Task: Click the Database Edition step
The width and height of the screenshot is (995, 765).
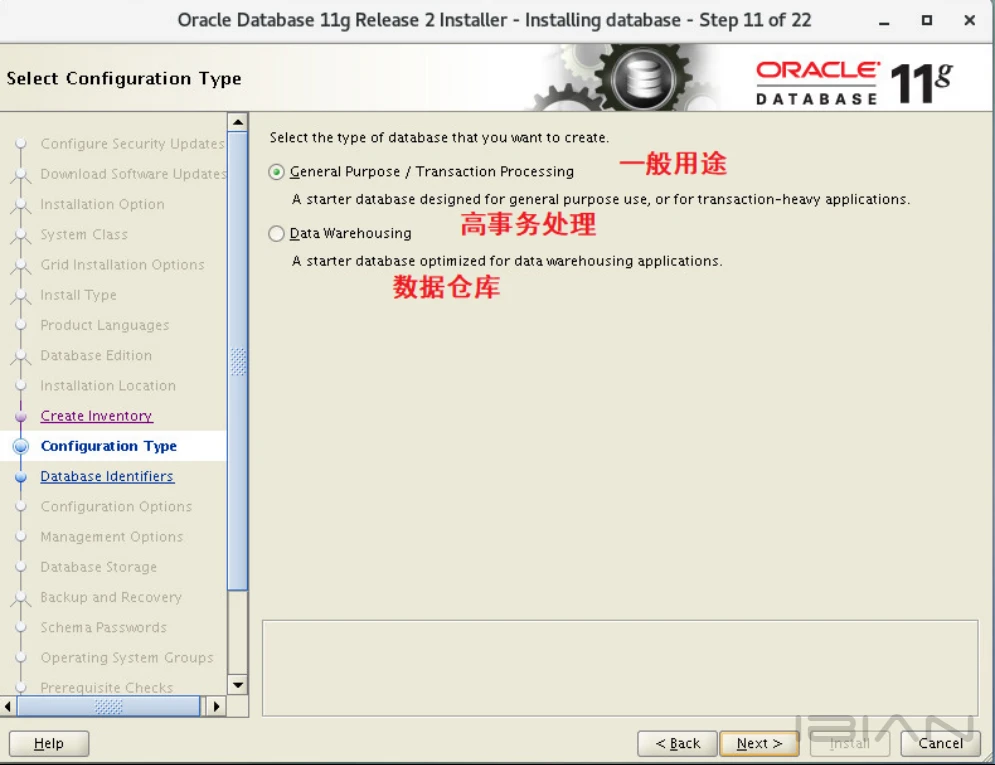Action: [x=96, y=355]
